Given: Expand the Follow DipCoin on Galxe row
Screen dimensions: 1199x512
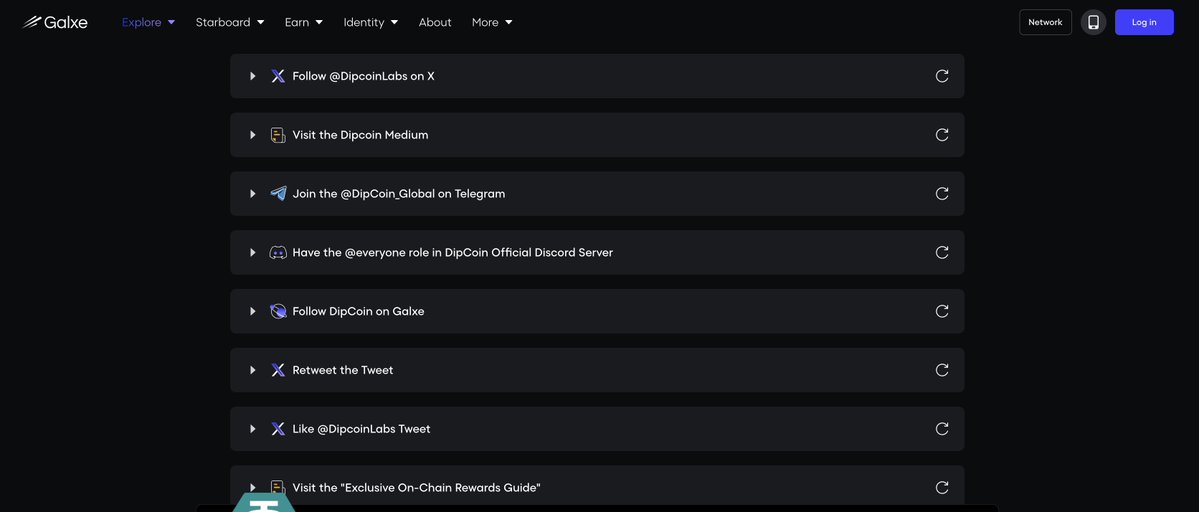Looking at the screenshot, I should click(x=252, y=311).
